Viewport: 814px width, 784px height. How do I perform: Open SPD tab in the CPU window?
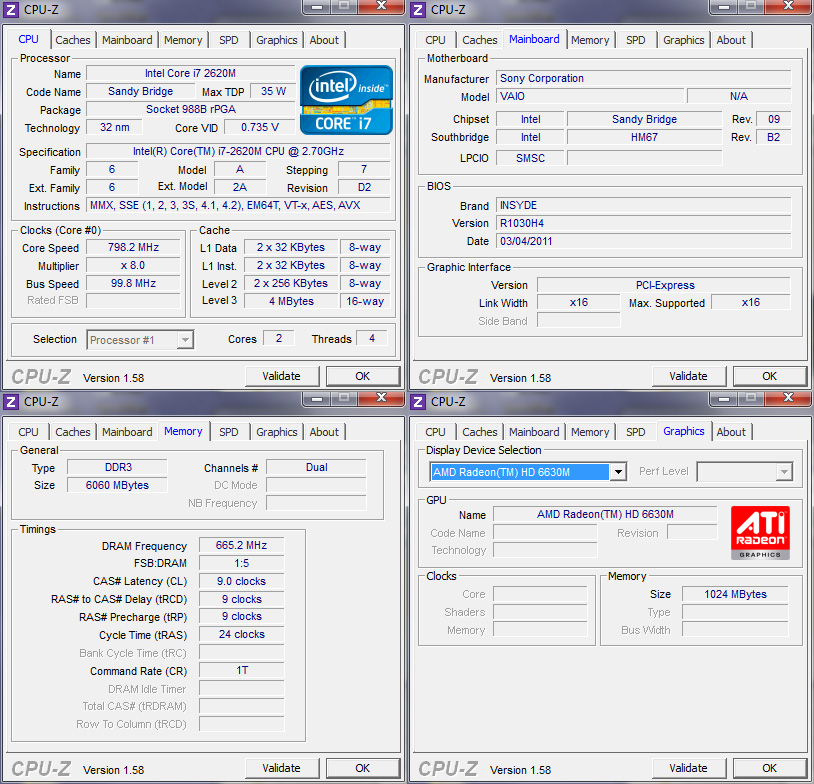pos(228,40)
